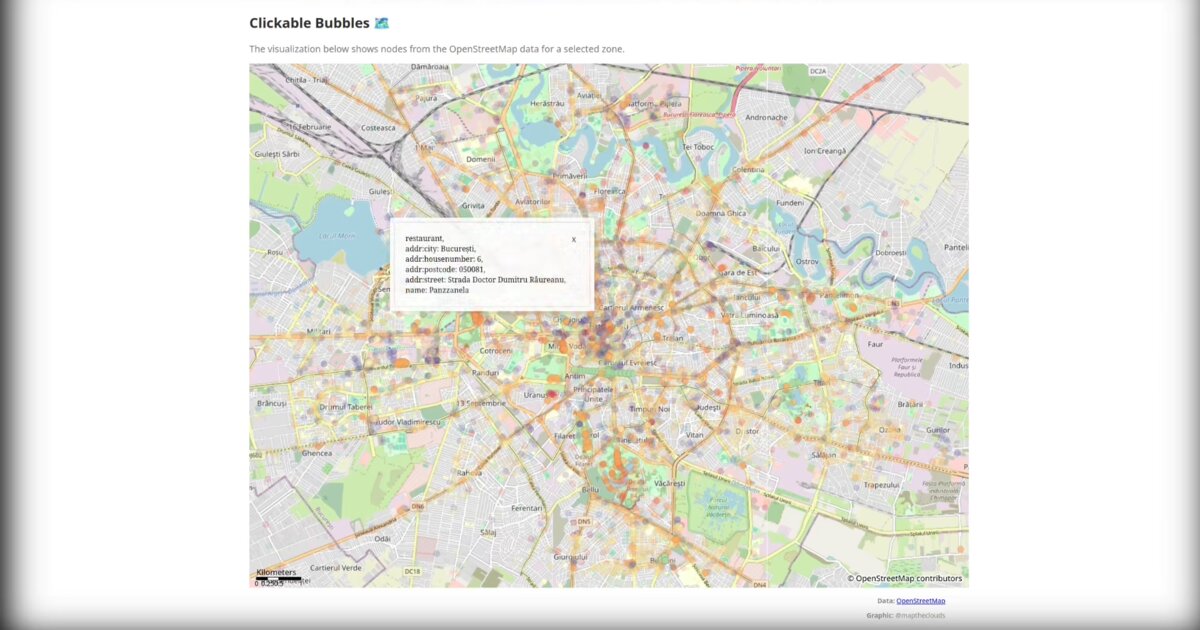Click the 'Dobroești' map label
This screenshot has width=1200, height=630.
[x=890, y=253]
